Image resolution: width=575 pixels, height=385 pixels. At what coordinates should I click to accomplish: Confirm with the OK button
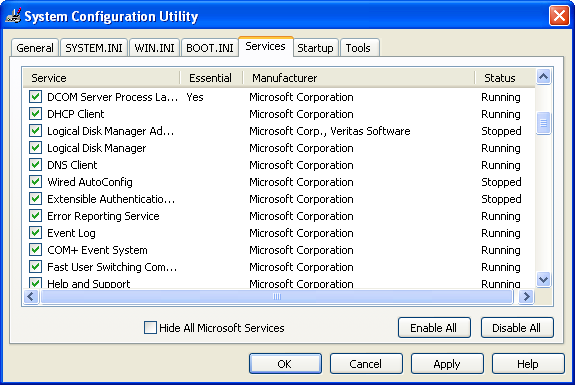tap(285, 364)
